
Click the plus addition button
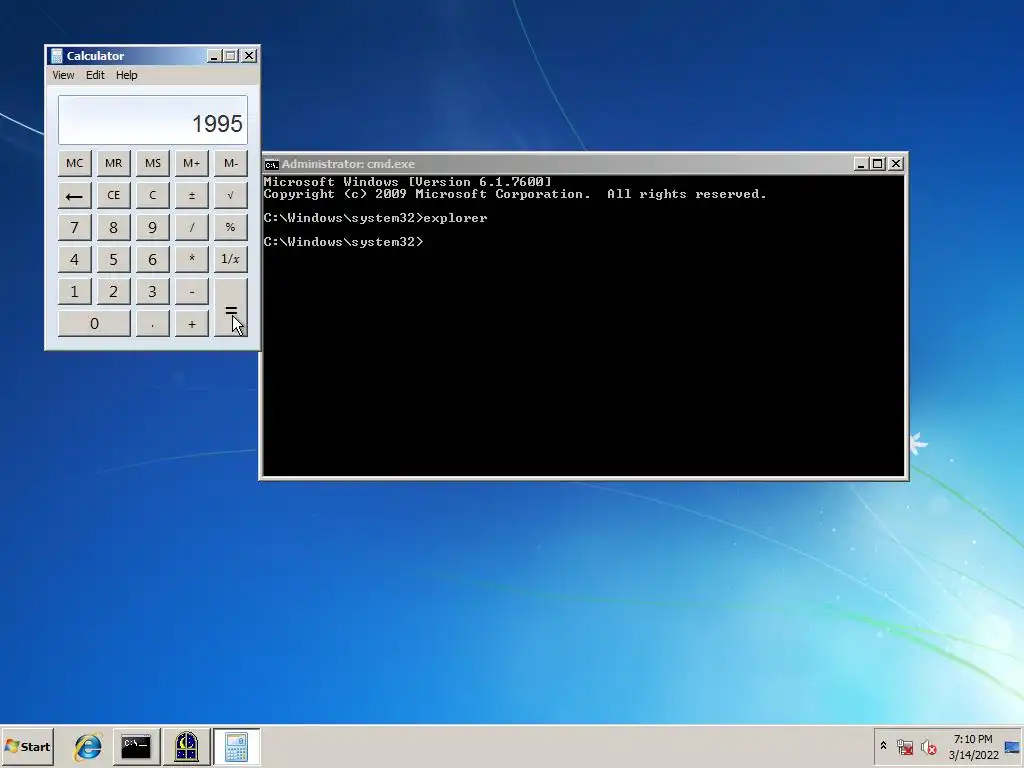coord(191,324)
